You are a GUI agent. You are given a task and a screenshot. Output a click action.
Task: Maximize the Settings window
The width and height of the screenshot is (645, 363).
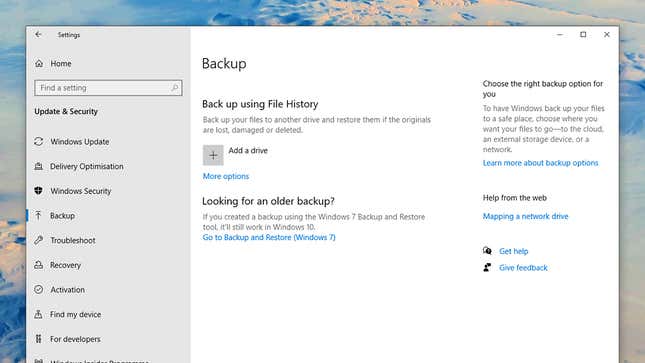click(583, 35)
